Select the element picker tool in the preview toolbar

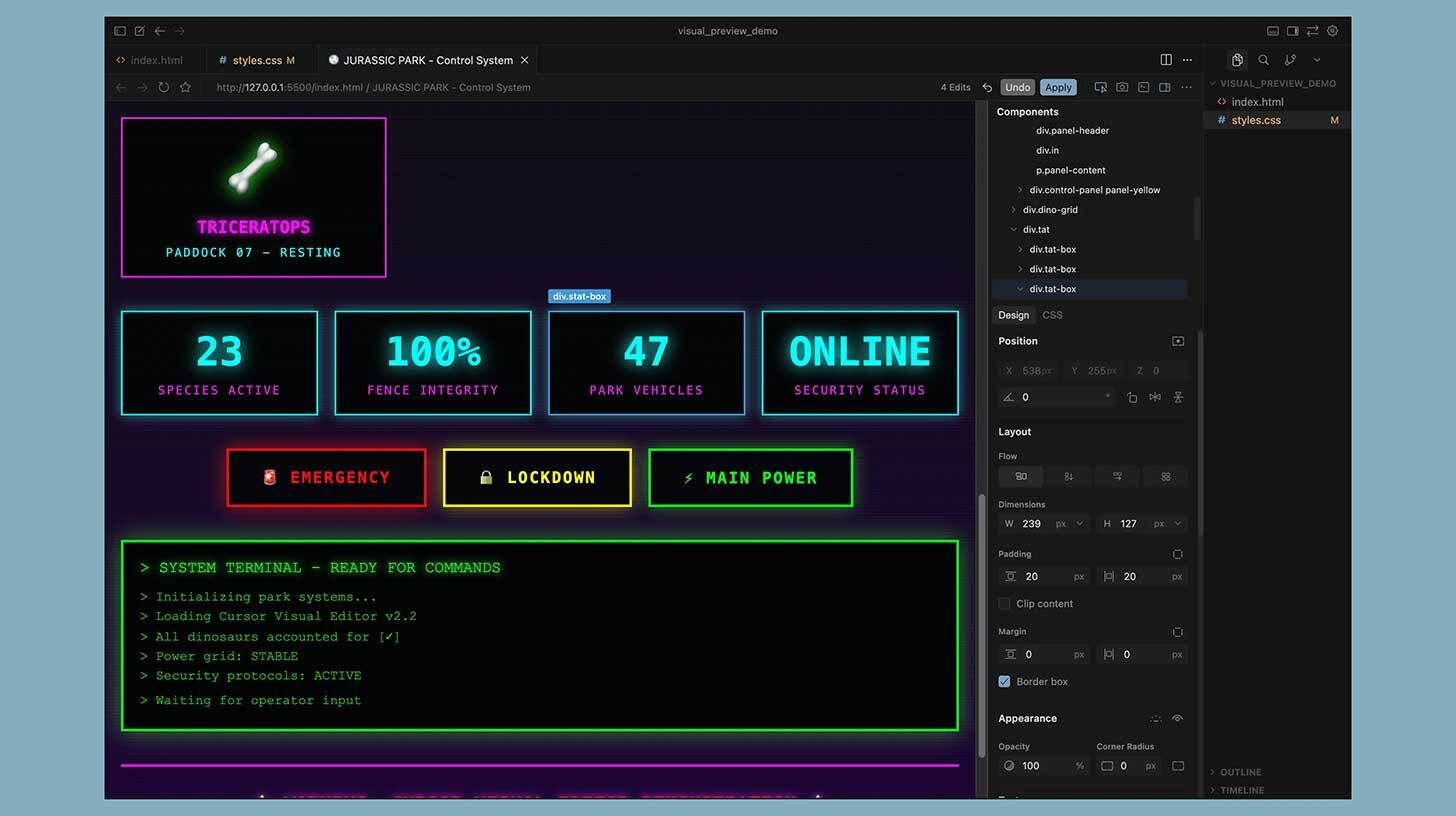[x=1100, y=87]
